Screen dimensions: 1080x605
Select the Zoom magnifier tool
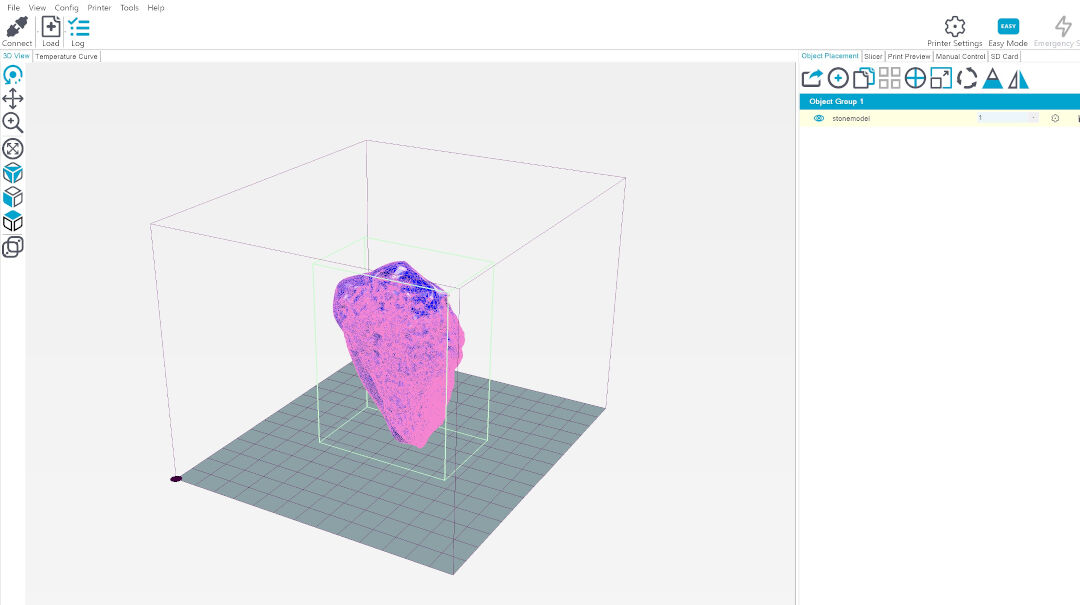tap(13, 123)
